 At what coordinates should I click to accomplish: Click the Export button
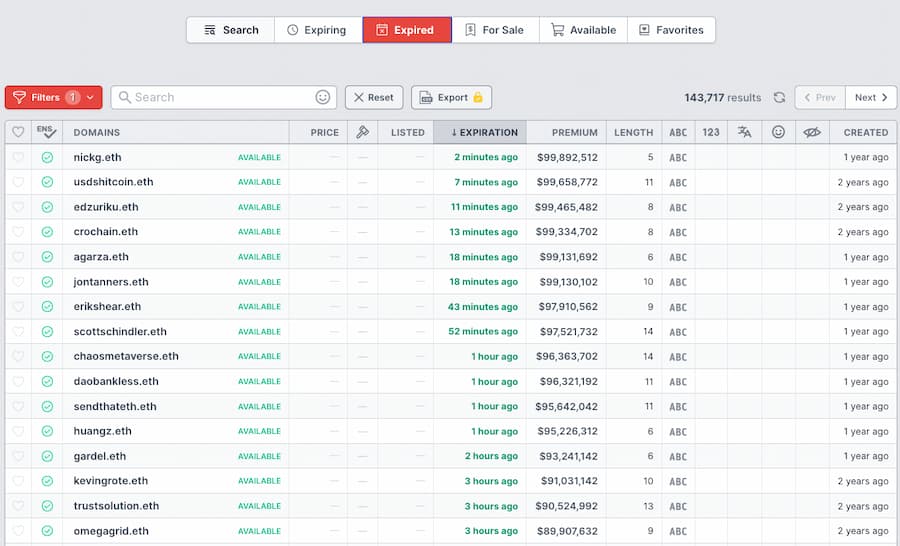(x=451, y=98)
